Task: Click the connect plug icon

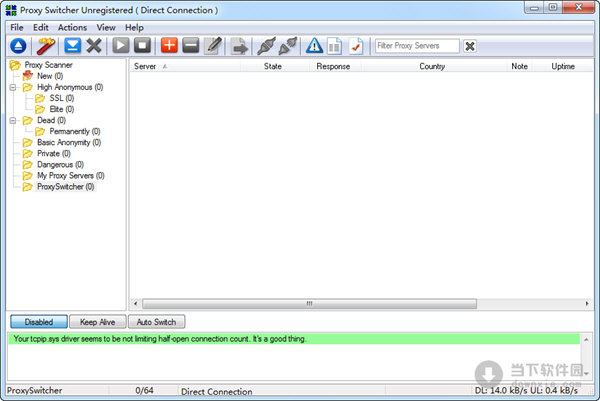Action: (x=266, y=46)
